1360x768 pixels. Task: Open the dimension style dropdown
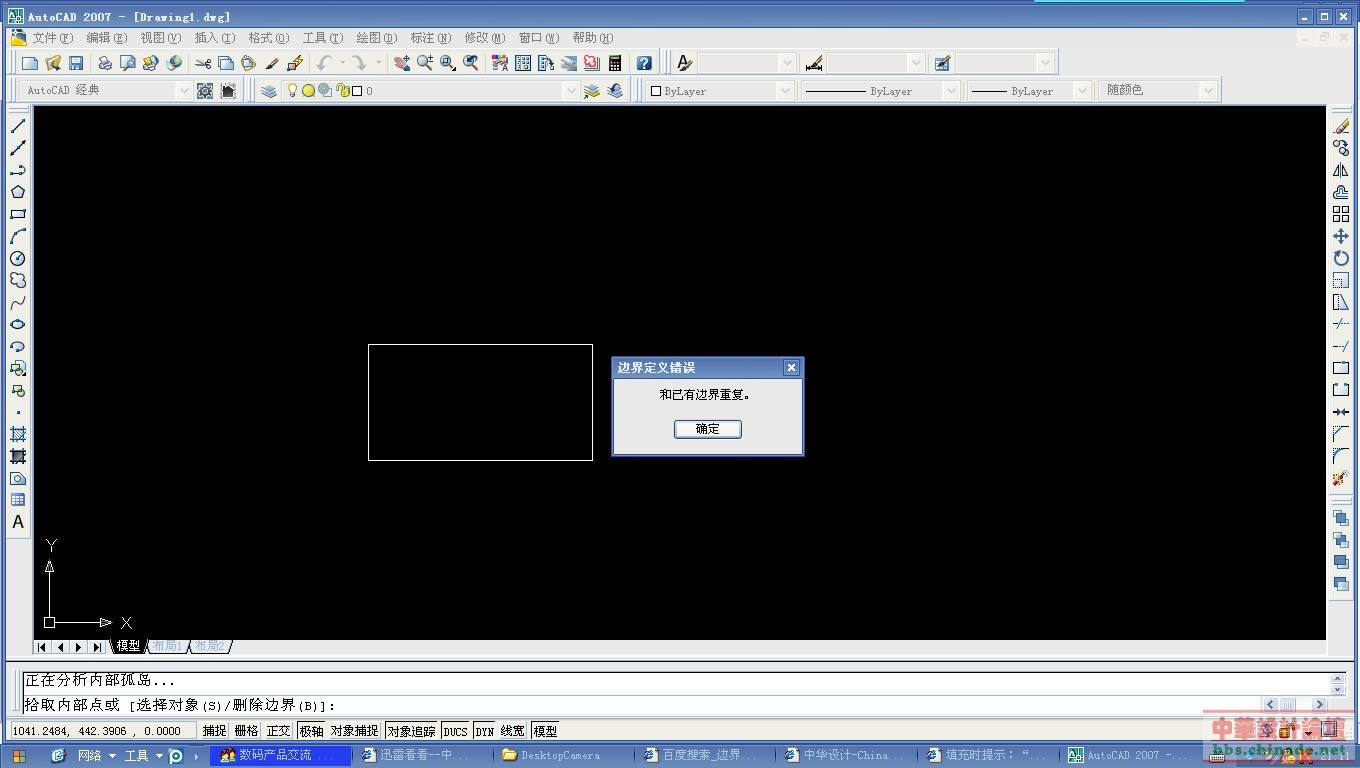point(916,63)
